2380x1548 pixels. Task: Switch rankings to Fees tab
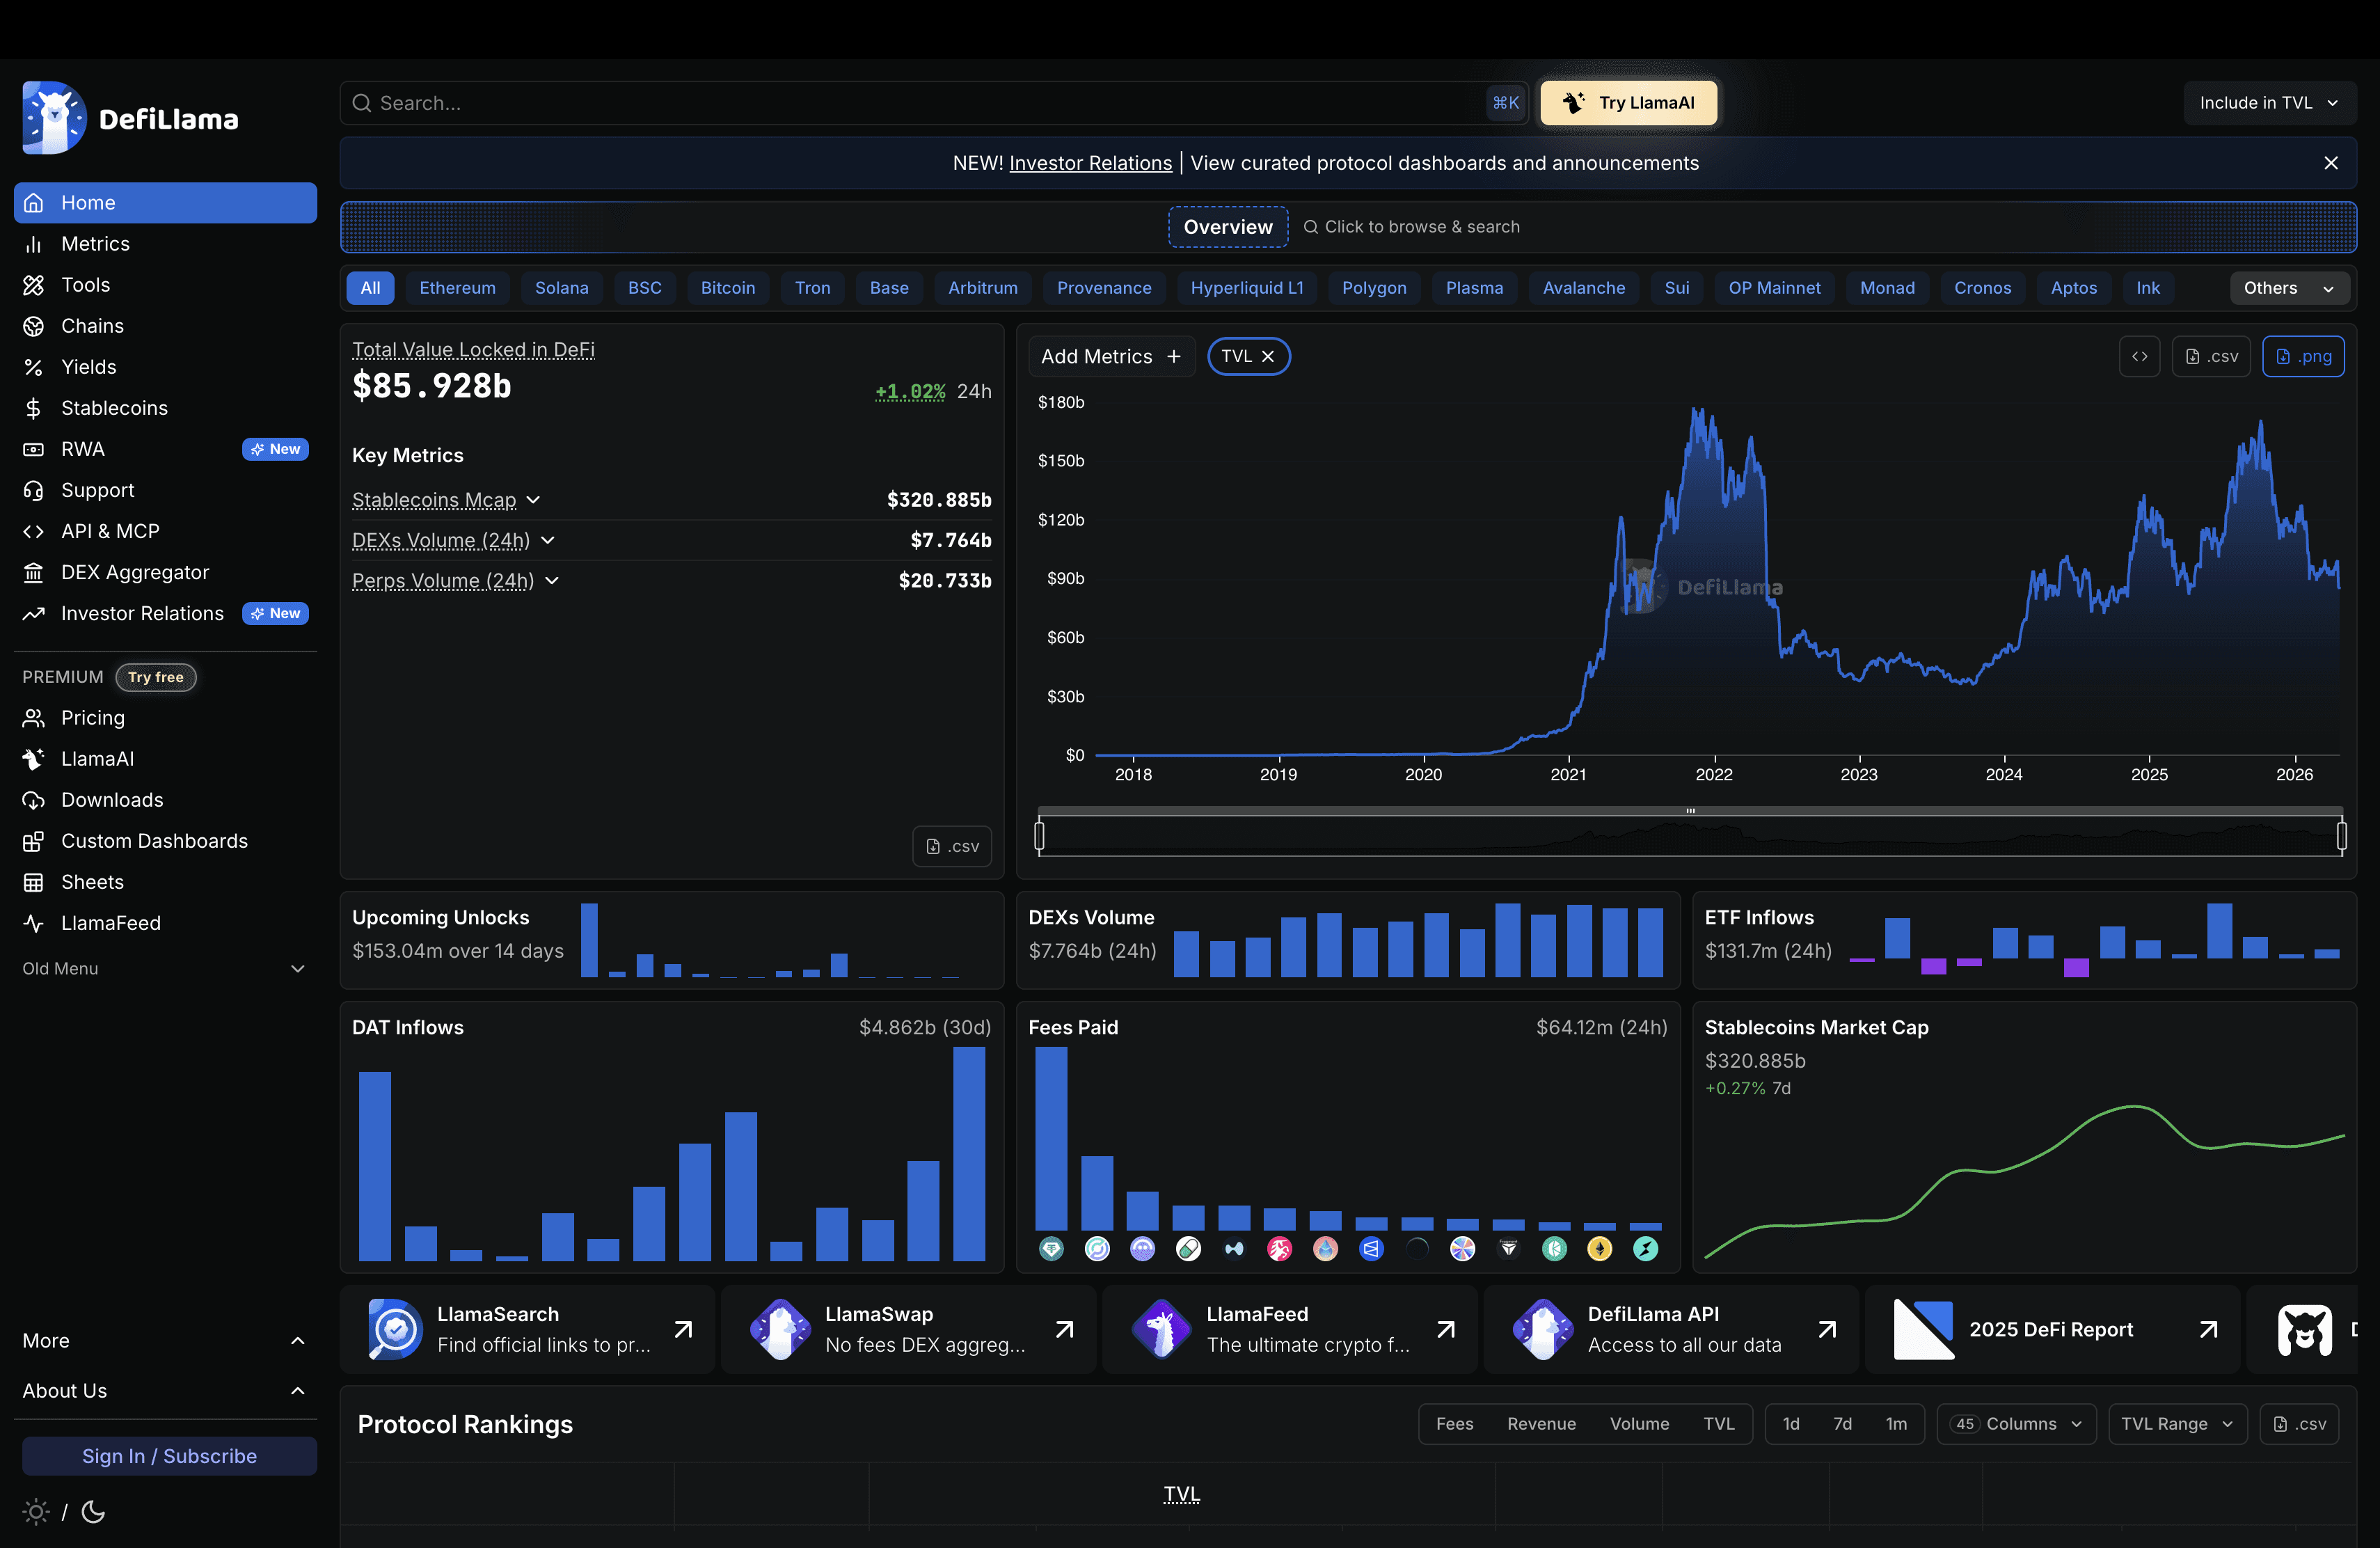point(1454,1424)
